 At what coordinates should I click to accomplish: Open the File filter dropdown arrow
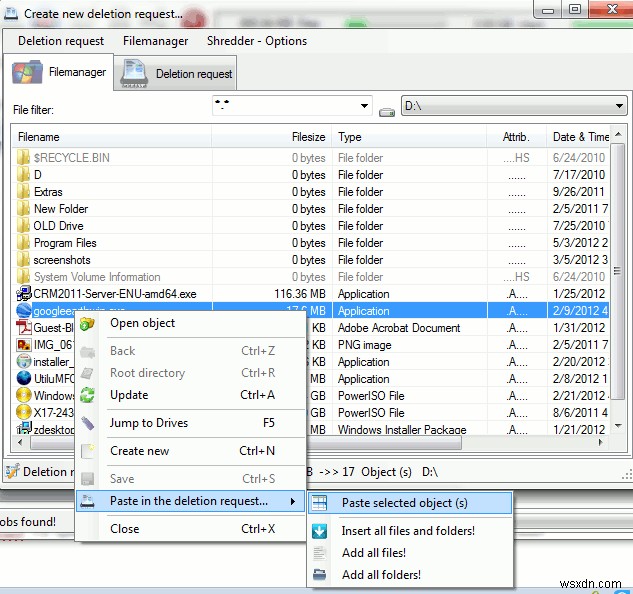click(364, 106)
